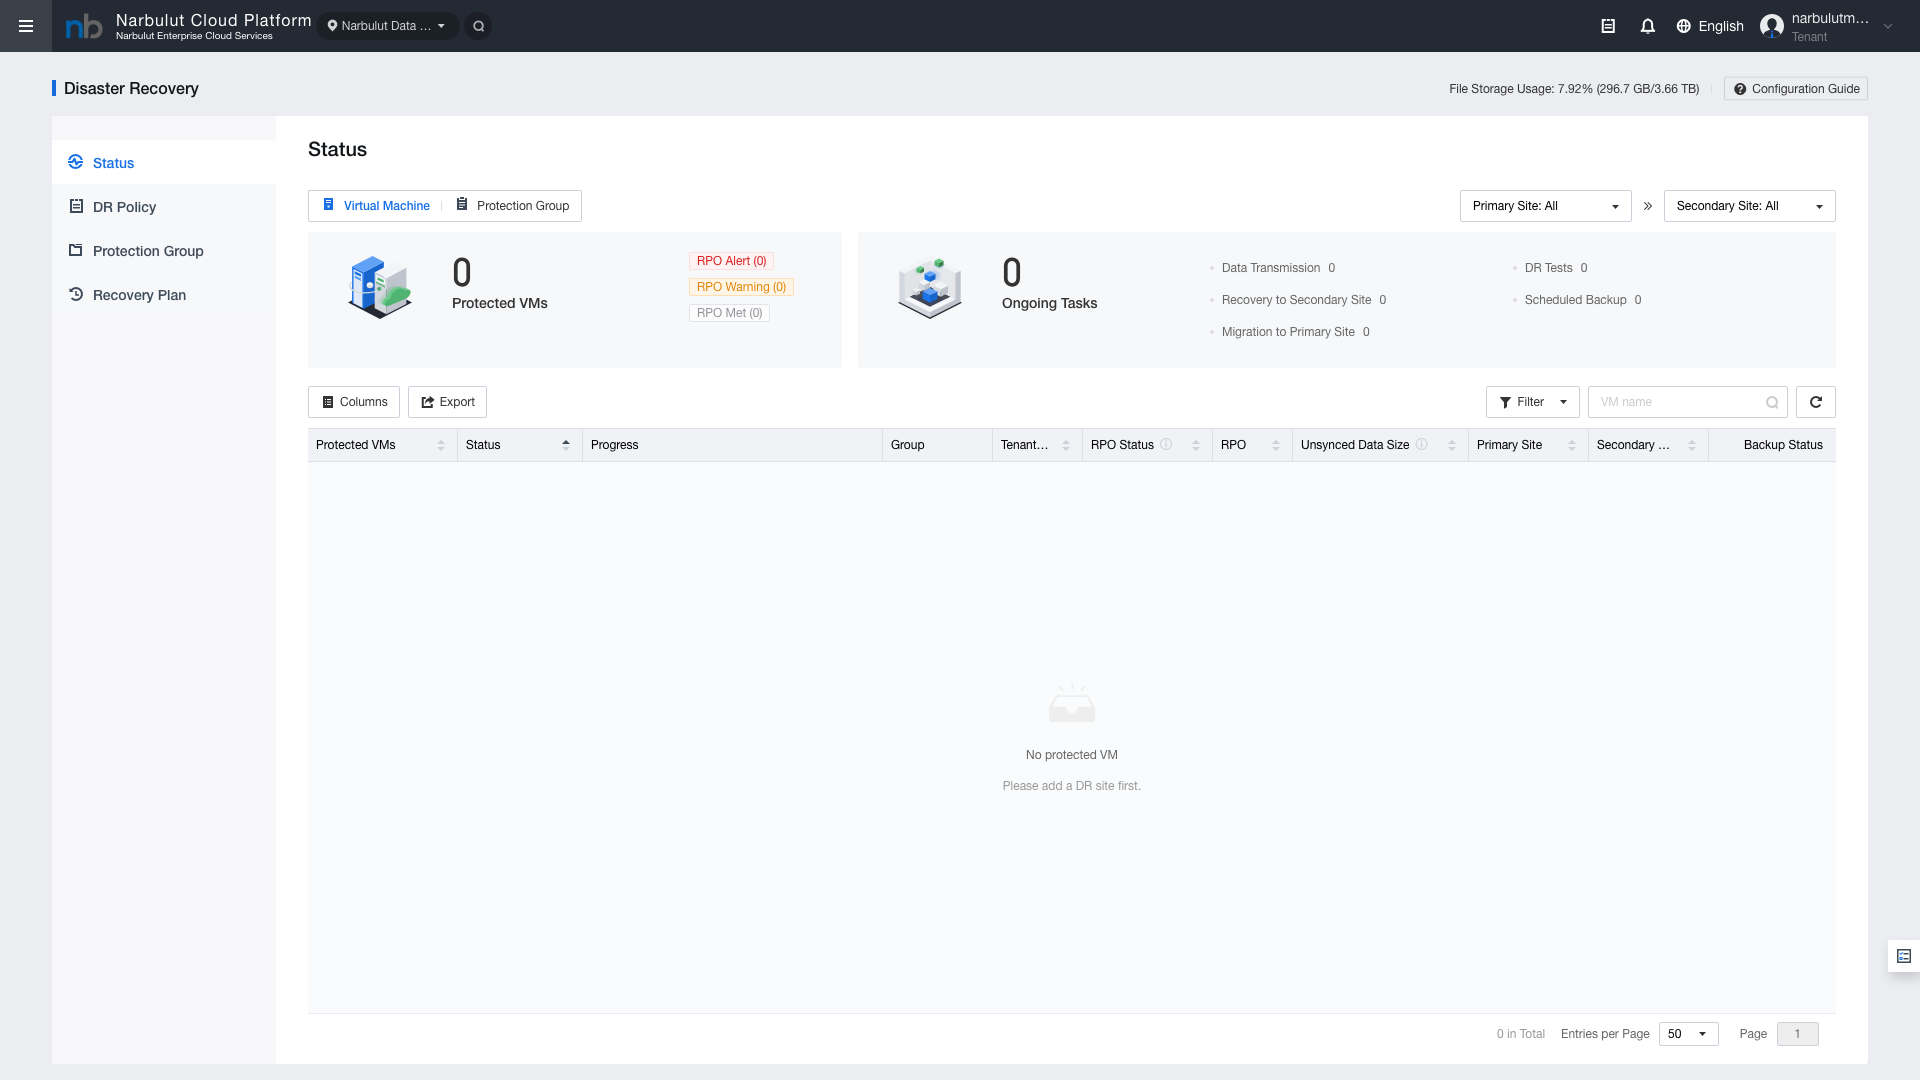Click the double-arrow between site selectors
1920x1080 pixels.
1648,206
